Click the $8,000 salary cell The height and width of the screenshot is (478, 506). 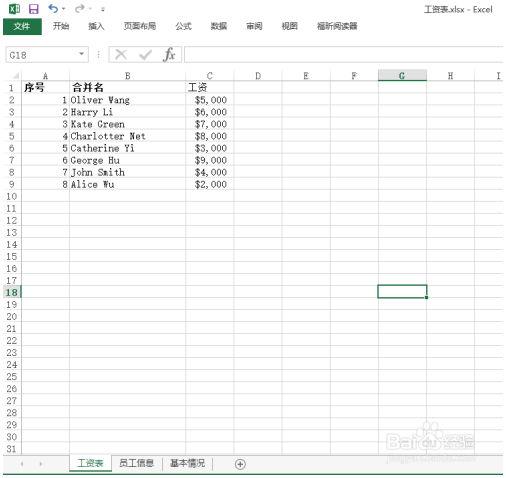(x=210, y=136)
